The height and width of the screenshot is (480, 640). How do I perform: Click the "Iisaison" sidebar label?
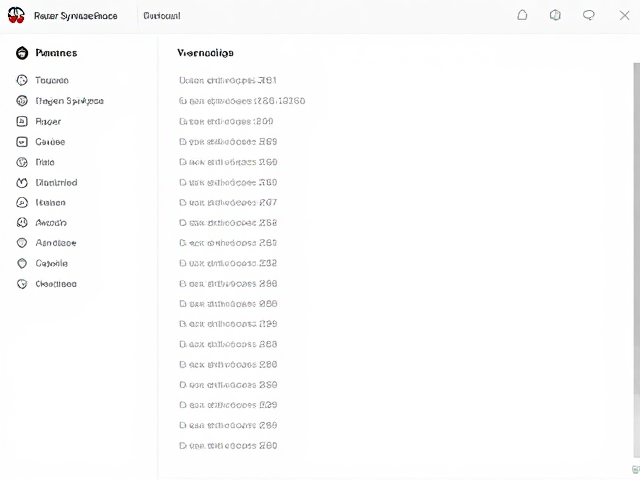click(50, 202)
